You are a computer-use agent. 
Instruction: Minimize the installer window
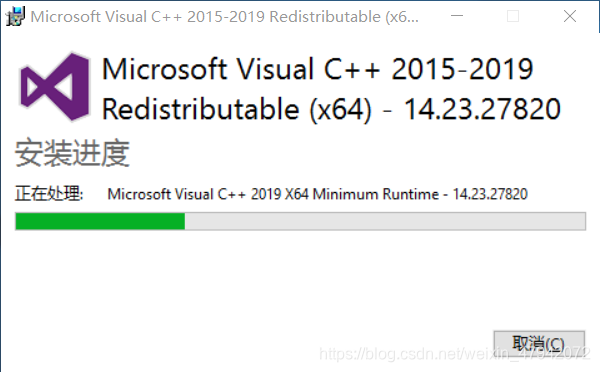(457, 16)
